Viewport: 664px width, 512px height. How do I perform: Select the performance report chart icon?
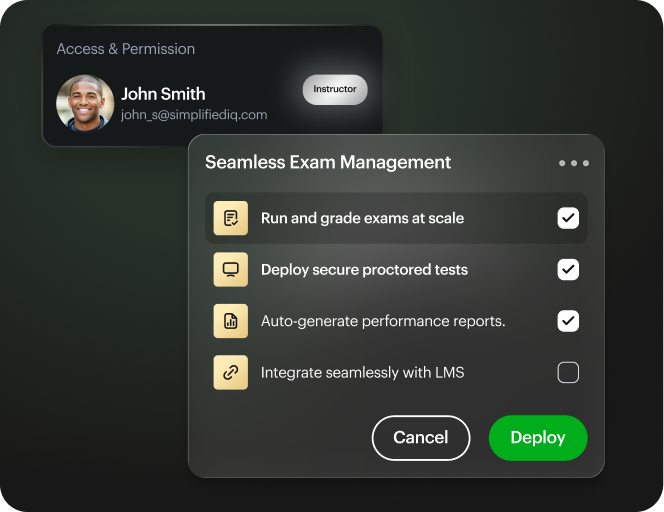[x=230, y=321]
